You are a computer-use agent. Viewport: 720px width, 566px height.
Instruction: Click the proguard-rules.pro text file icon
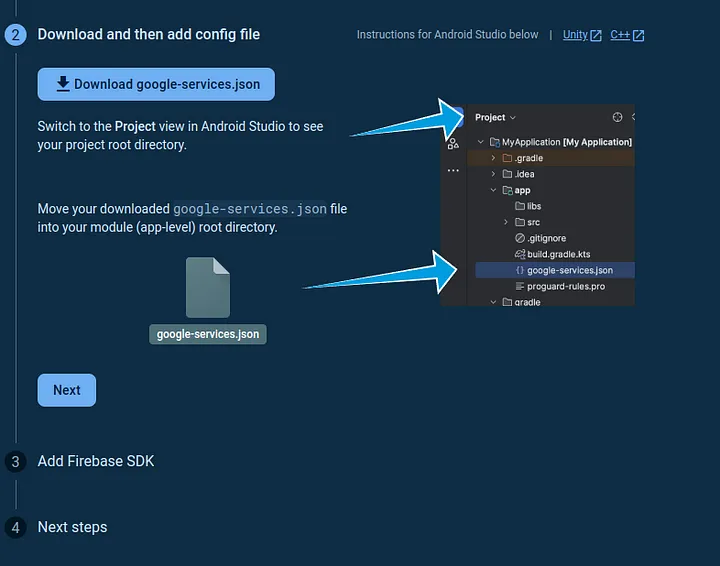click(x=520, y=286)
